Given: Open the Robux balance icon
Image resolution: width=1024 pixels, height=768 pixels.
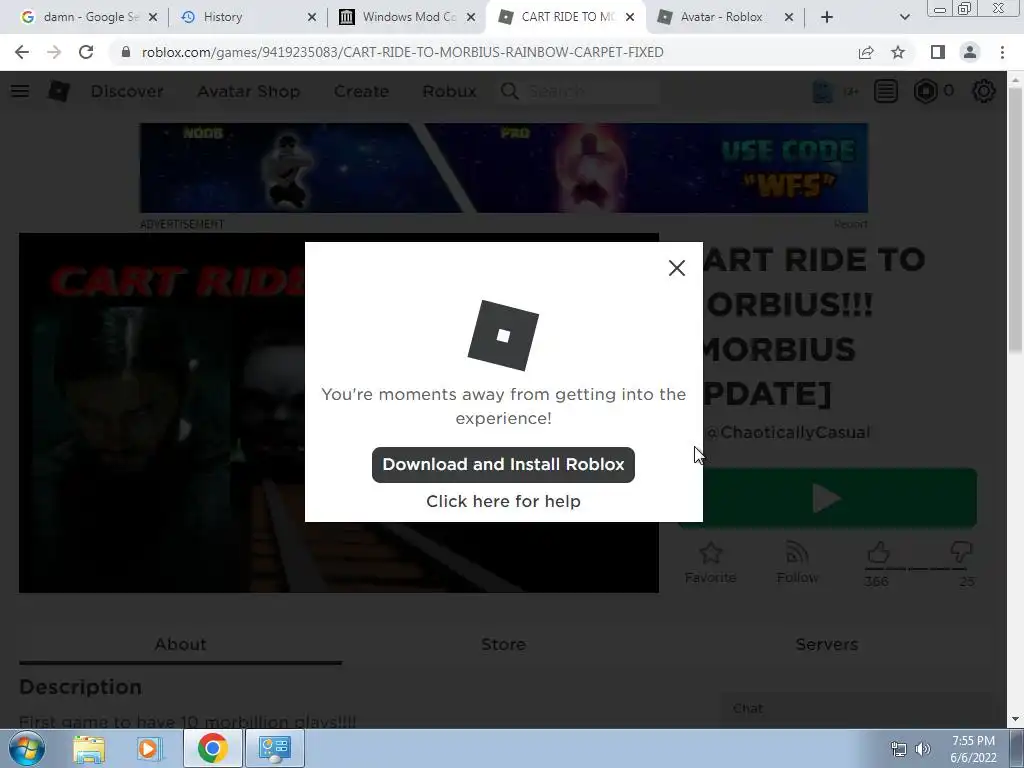Looking at the screenshot, I should (925, 91).
